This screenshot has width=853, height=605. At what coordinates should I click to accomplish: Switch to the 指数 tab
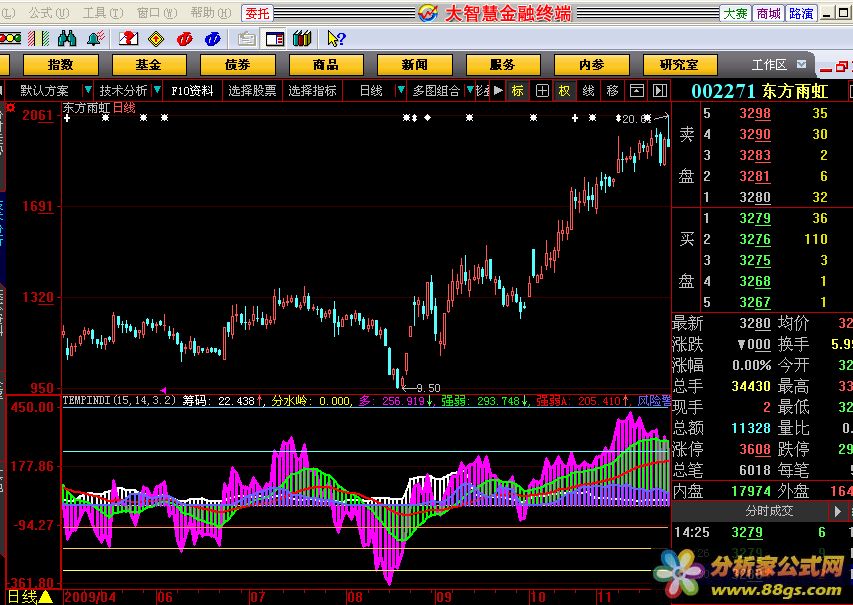click(x=60, y=65)
